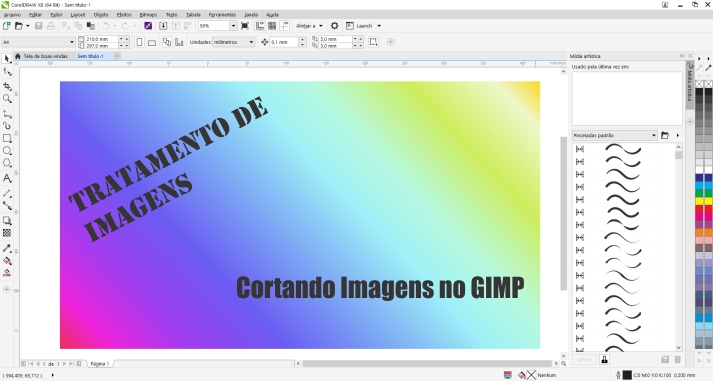Open the Bitmaps menu
The width and height of the screenshot is (713, 381).
click(148, 15)
